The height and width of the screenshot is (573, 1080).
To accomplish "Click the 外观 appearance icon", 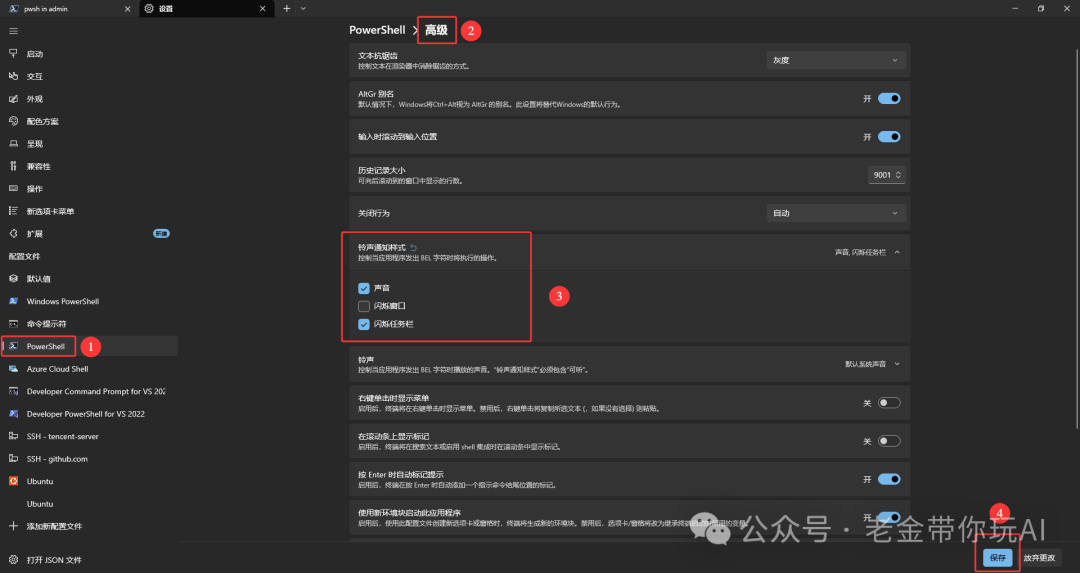I will tap(13, 98).
